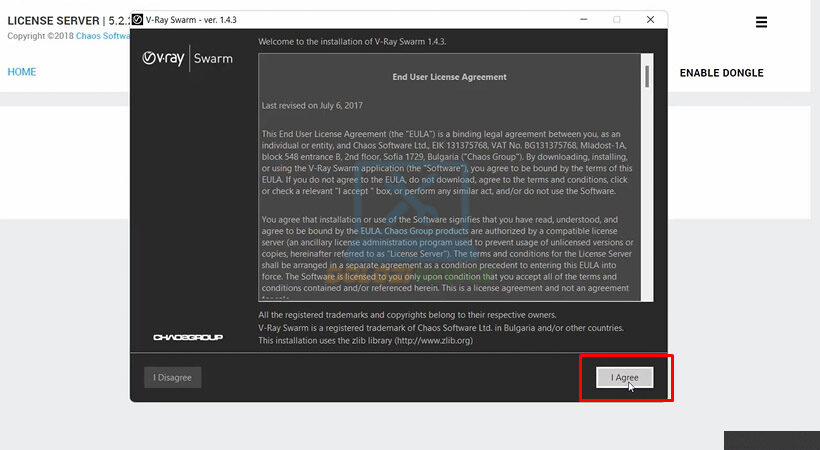Click the Chaos Group logo in installer

pos(187,337)
